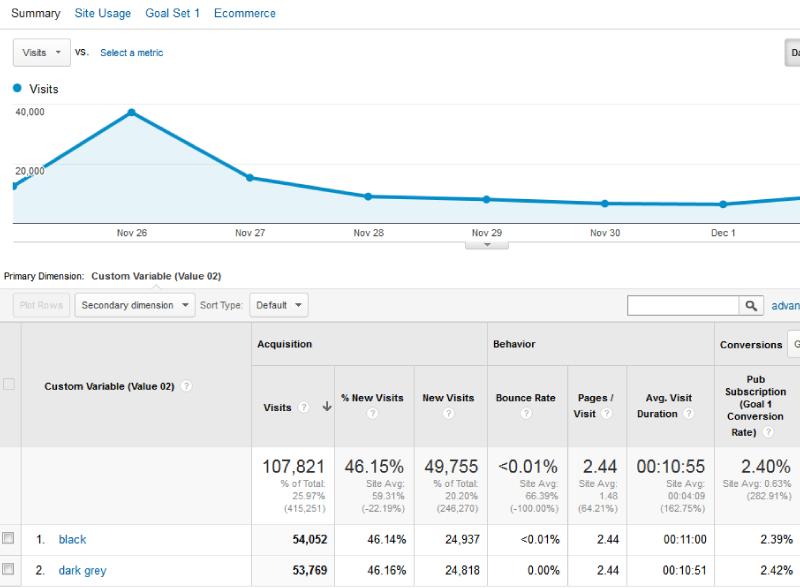800x588 pixels.
Task: Open the Visits metric dropdown
Action: pos(42,53)
